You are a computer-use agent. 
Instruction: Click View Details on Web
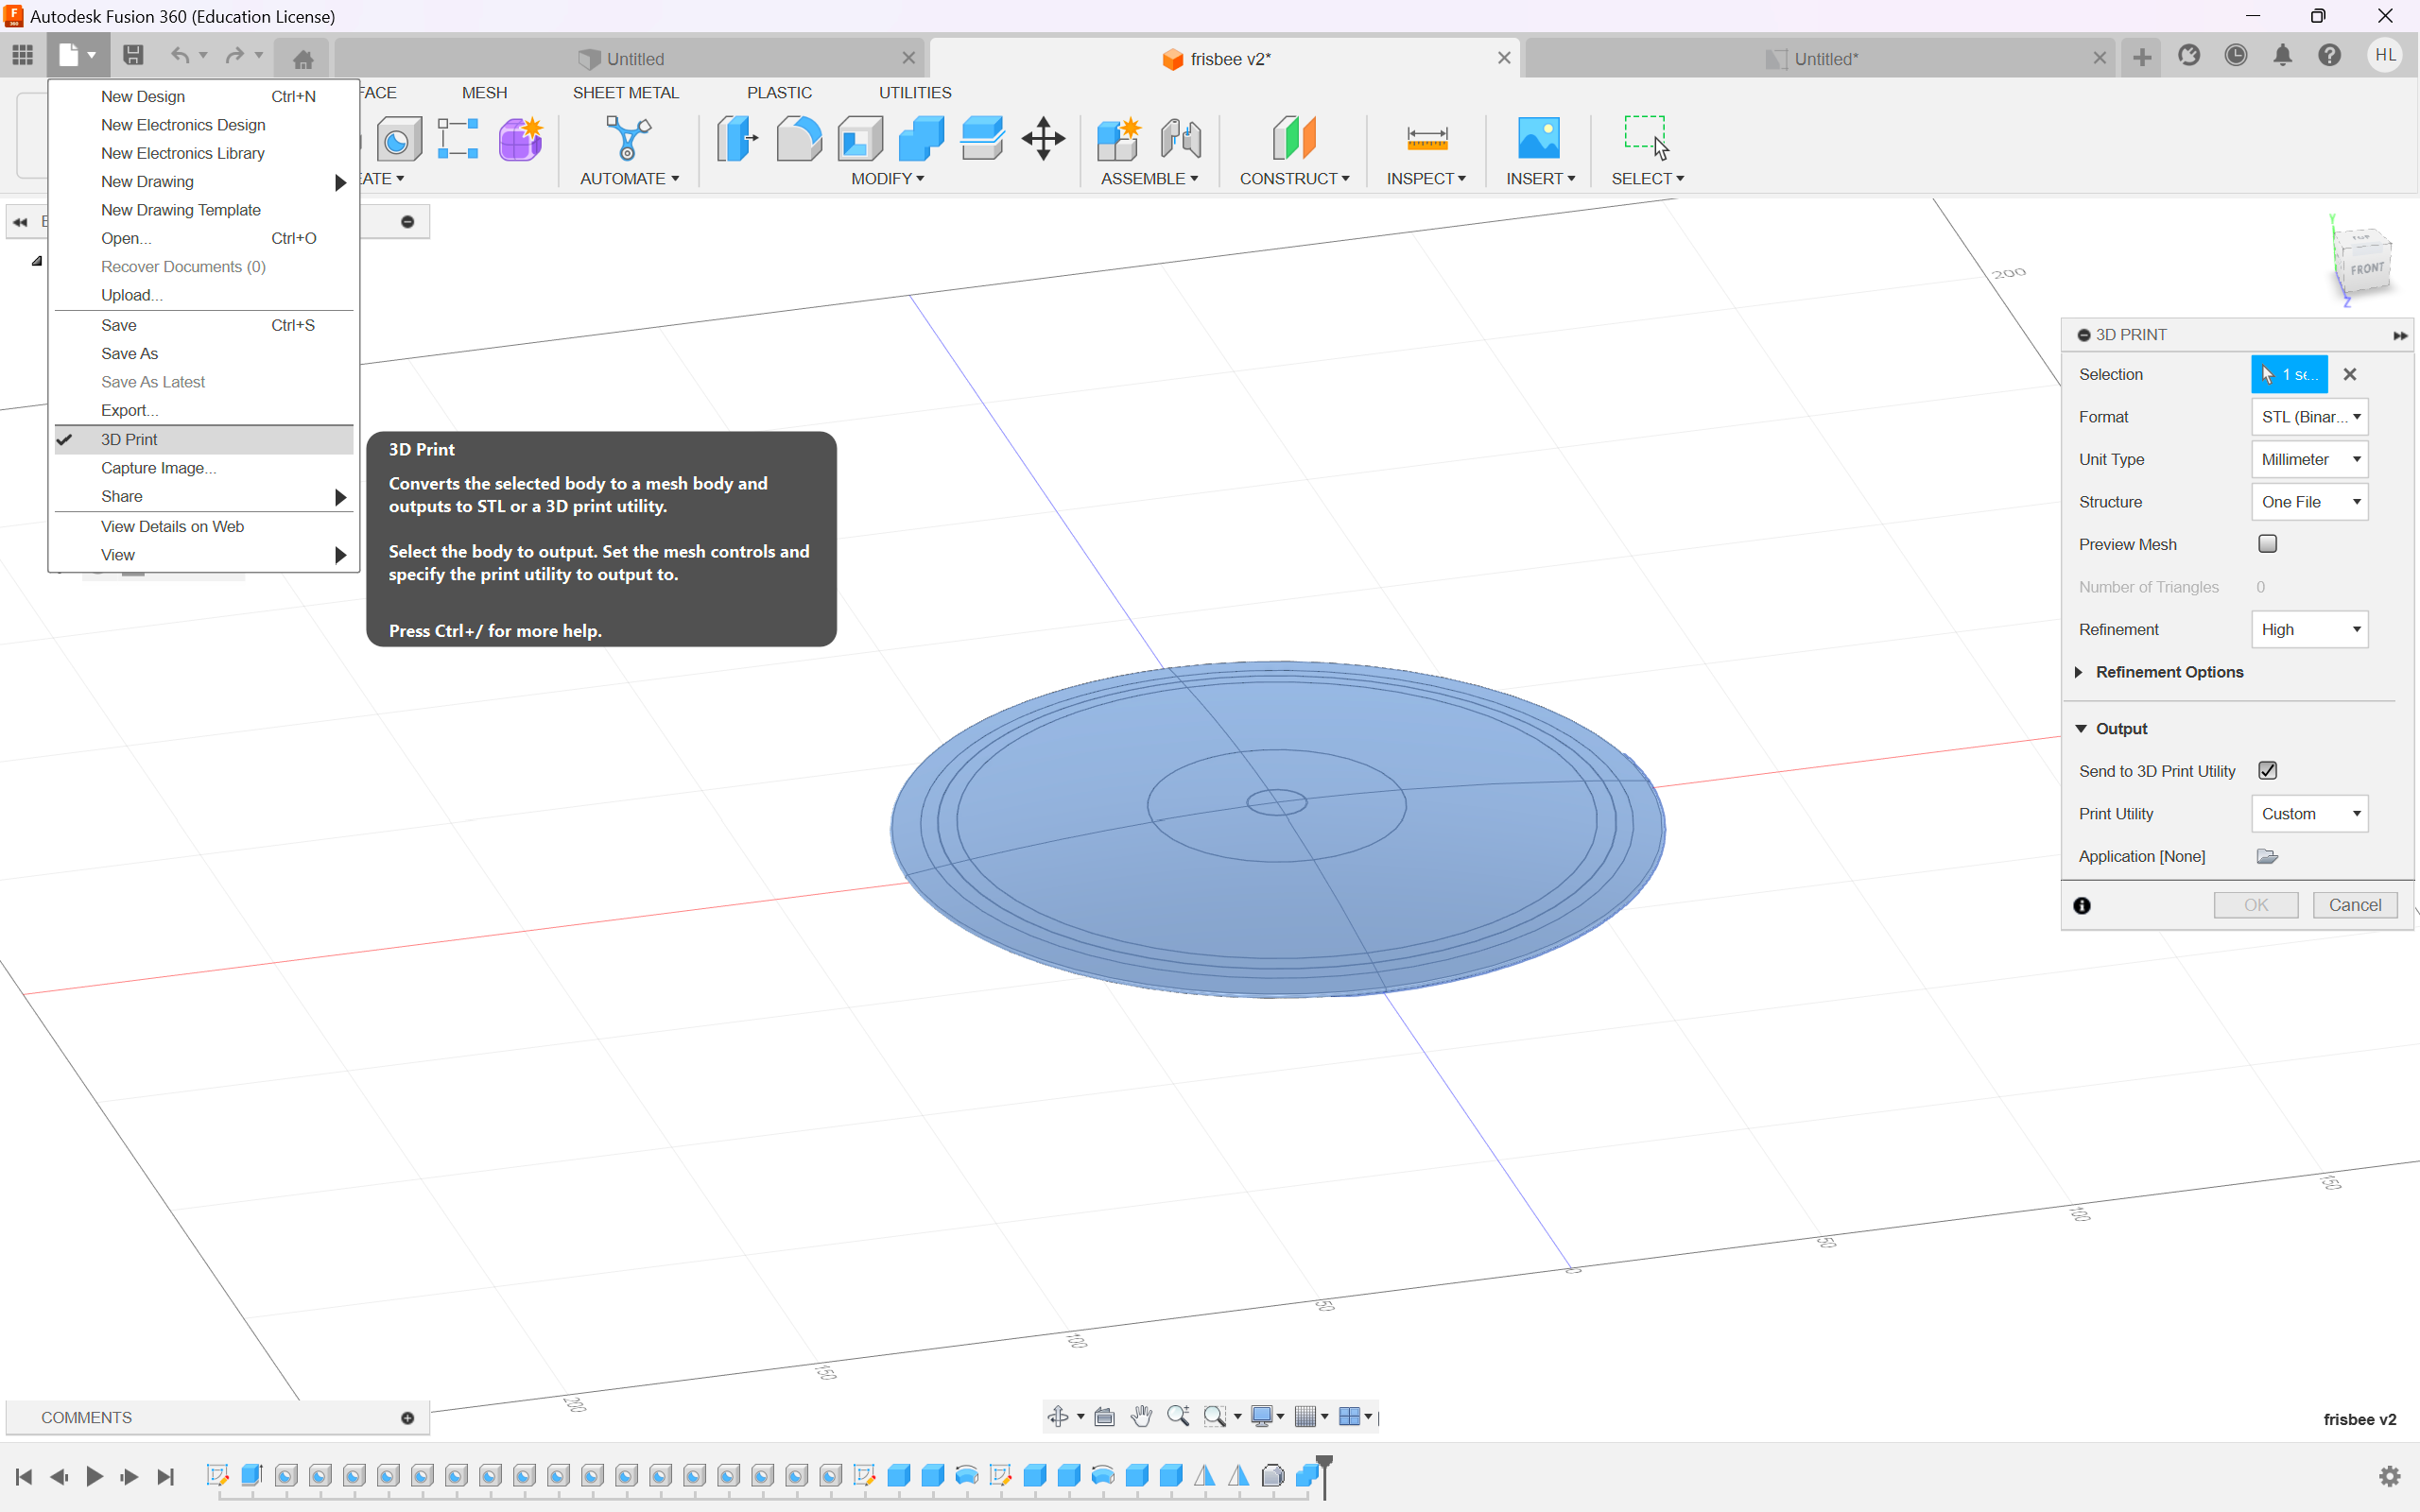(x=172, y=526)
